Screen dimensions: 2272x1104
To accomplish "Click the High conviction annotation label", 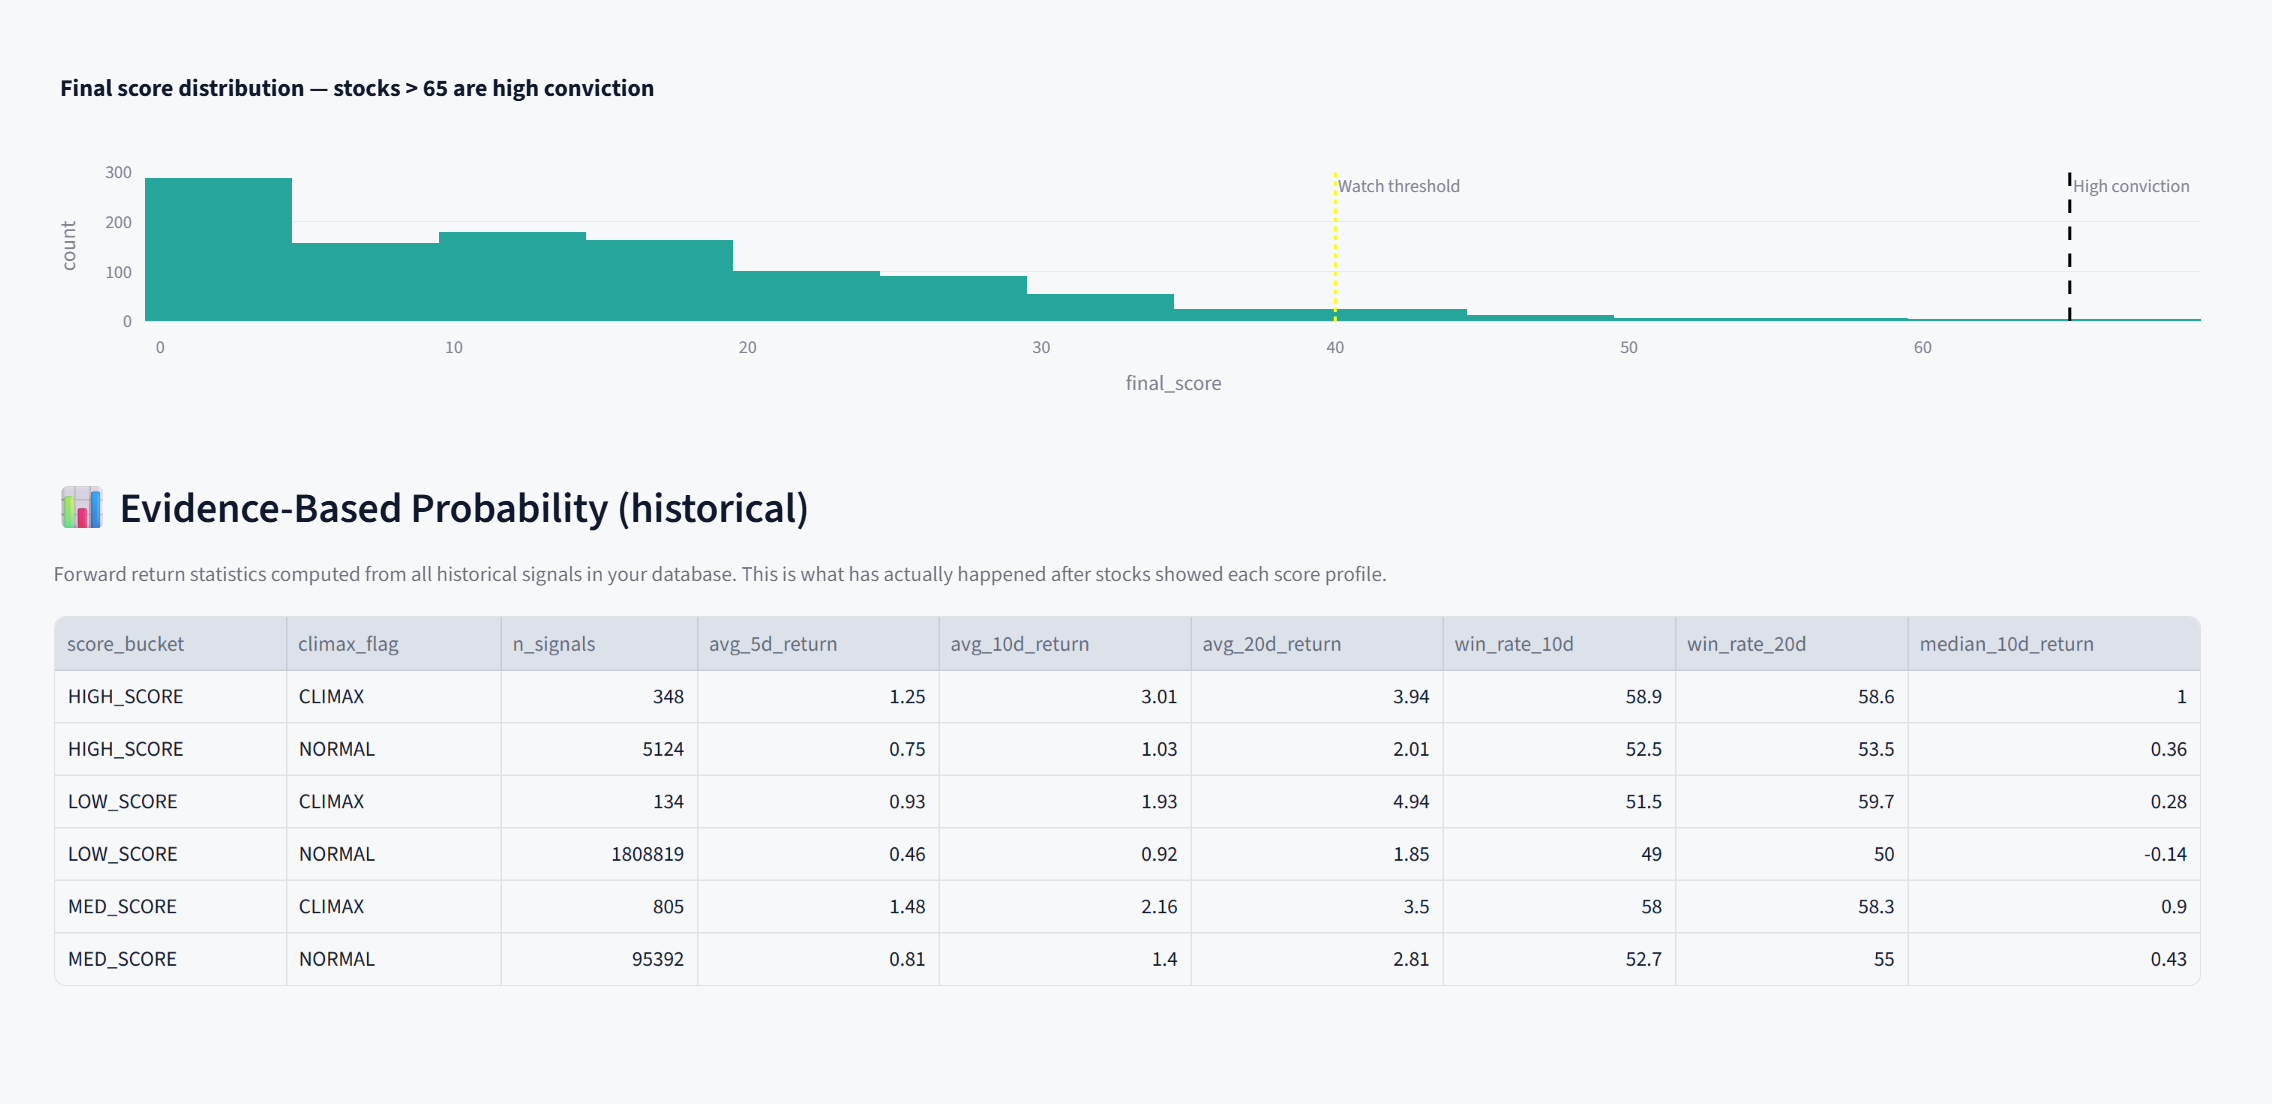I will pyautogui.click(x=2131, y=186).
